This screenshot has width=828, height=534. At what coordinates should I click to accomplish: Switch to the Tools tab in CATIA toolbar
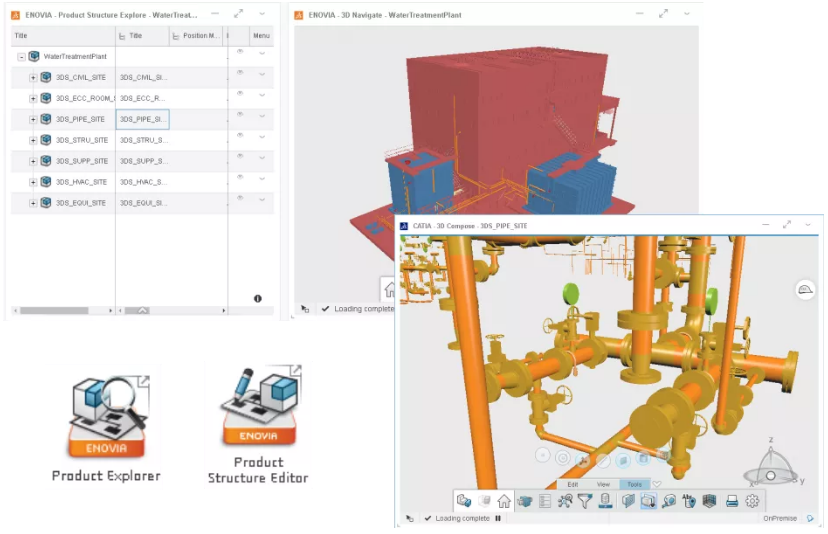tap(634, 484)
